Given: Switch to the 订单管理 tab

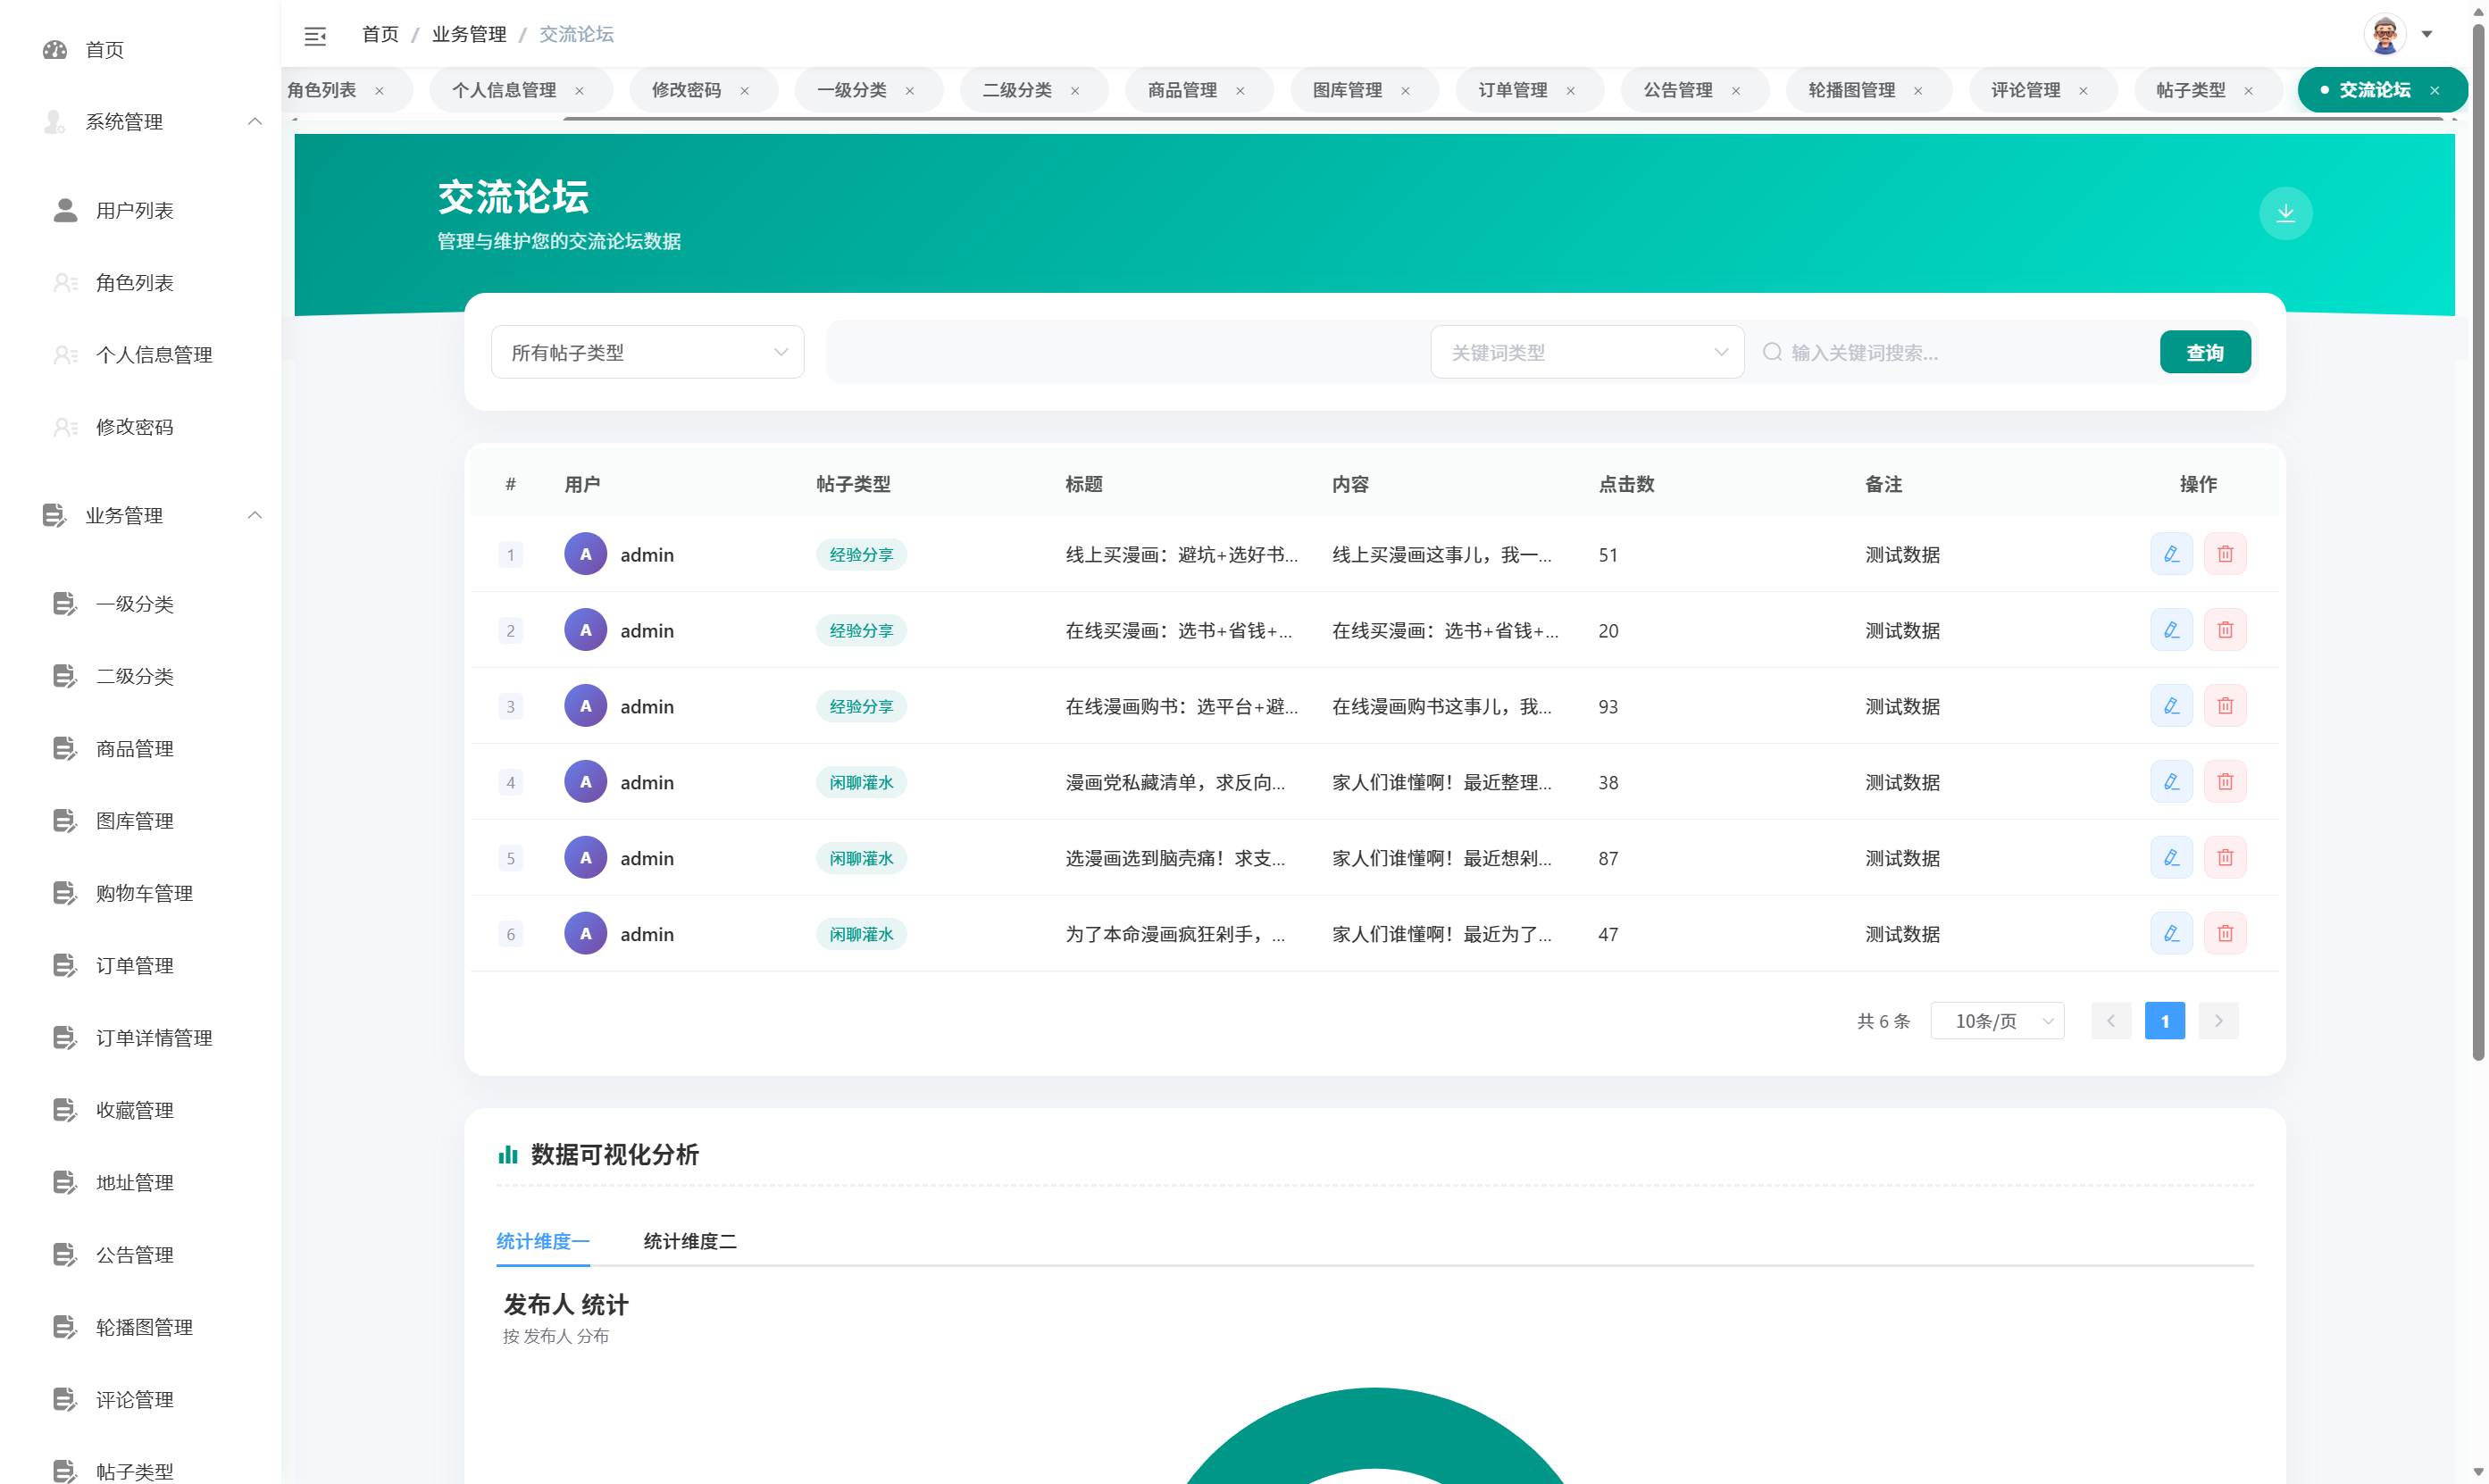Looking at the screenshot, I should click(1513, 89).
